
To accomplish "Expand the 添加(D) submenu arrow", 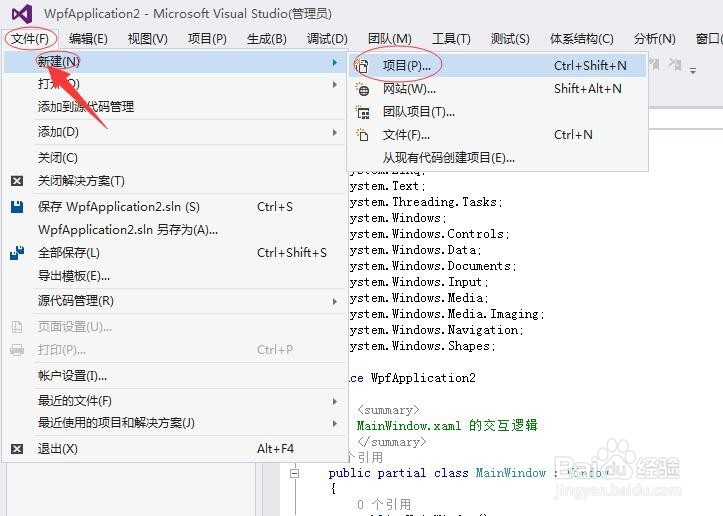I will tap(335, 132).
